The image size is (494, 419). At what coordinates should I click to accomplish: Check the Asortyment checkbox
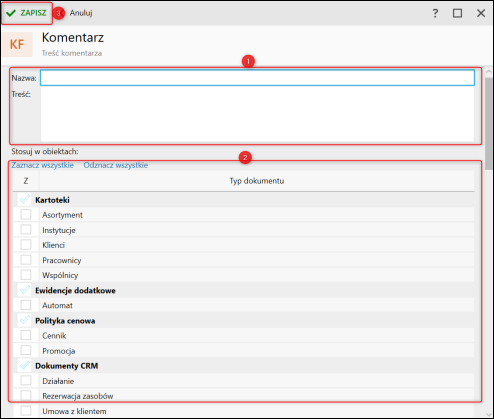[26, 214]
